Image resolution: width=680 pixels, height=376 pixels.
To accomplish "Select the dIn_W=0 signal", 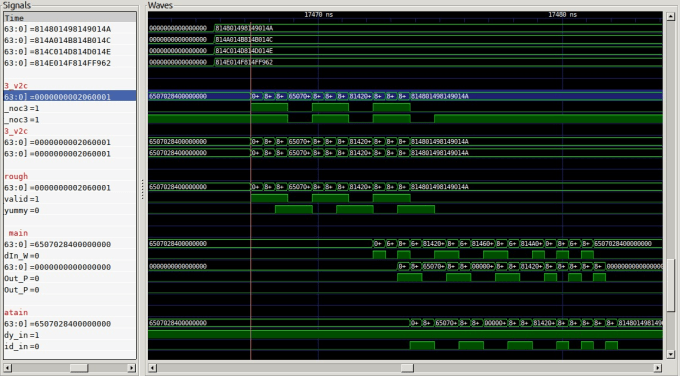I will point(70,256).
